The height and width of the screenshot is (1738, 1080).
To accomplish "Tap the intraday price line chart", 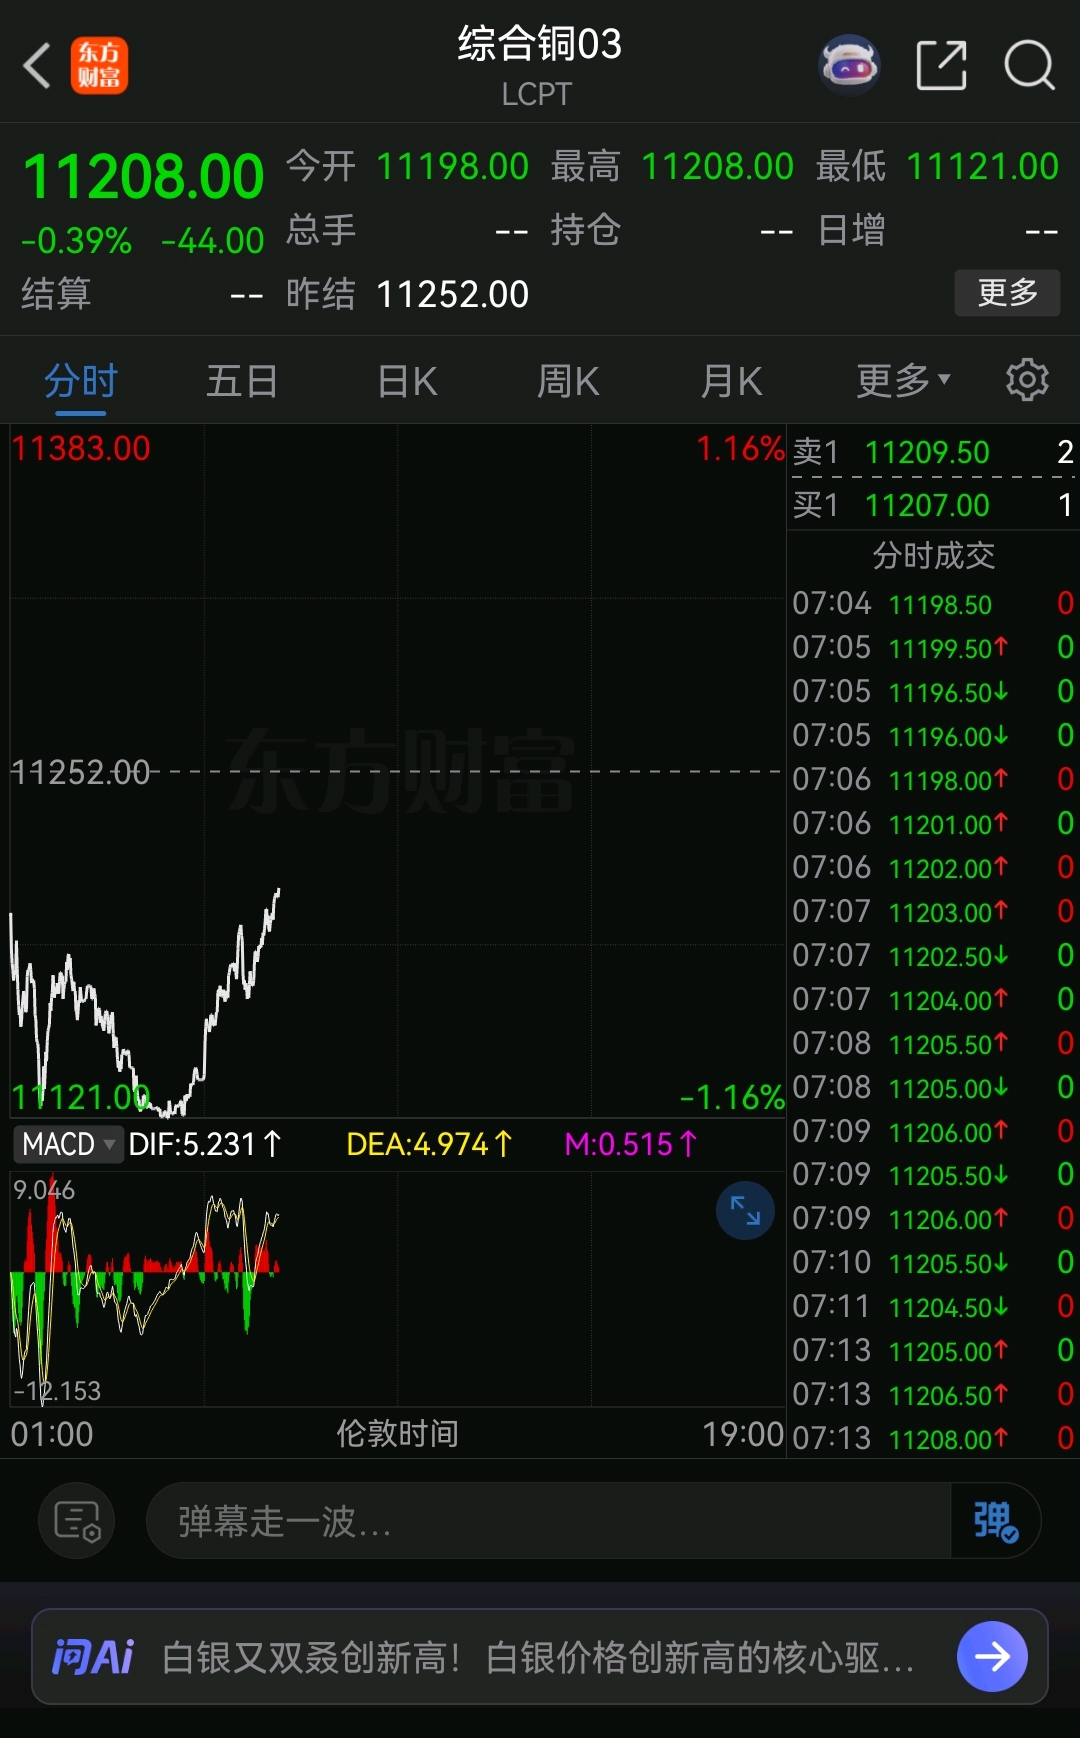I will [397, 770].
